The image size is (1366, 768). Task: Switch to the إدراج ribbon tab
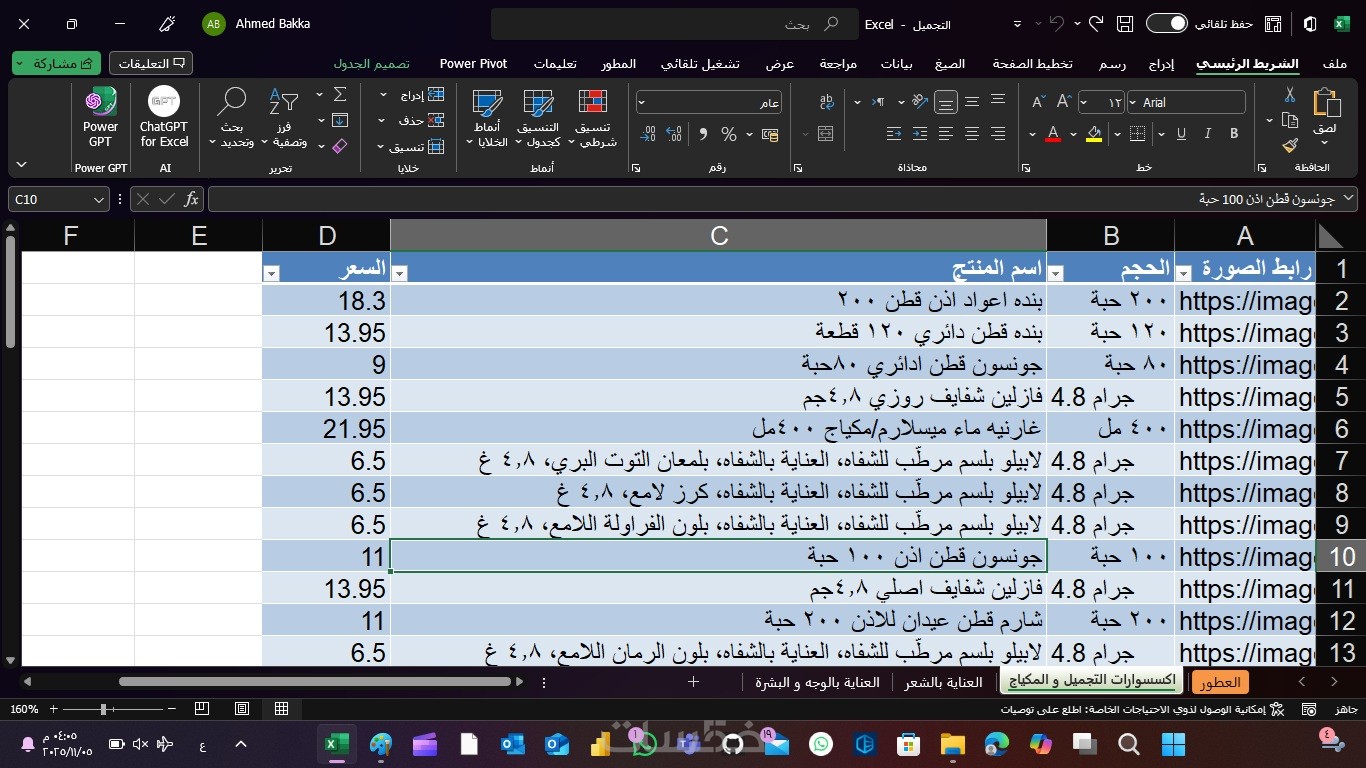1161,64
